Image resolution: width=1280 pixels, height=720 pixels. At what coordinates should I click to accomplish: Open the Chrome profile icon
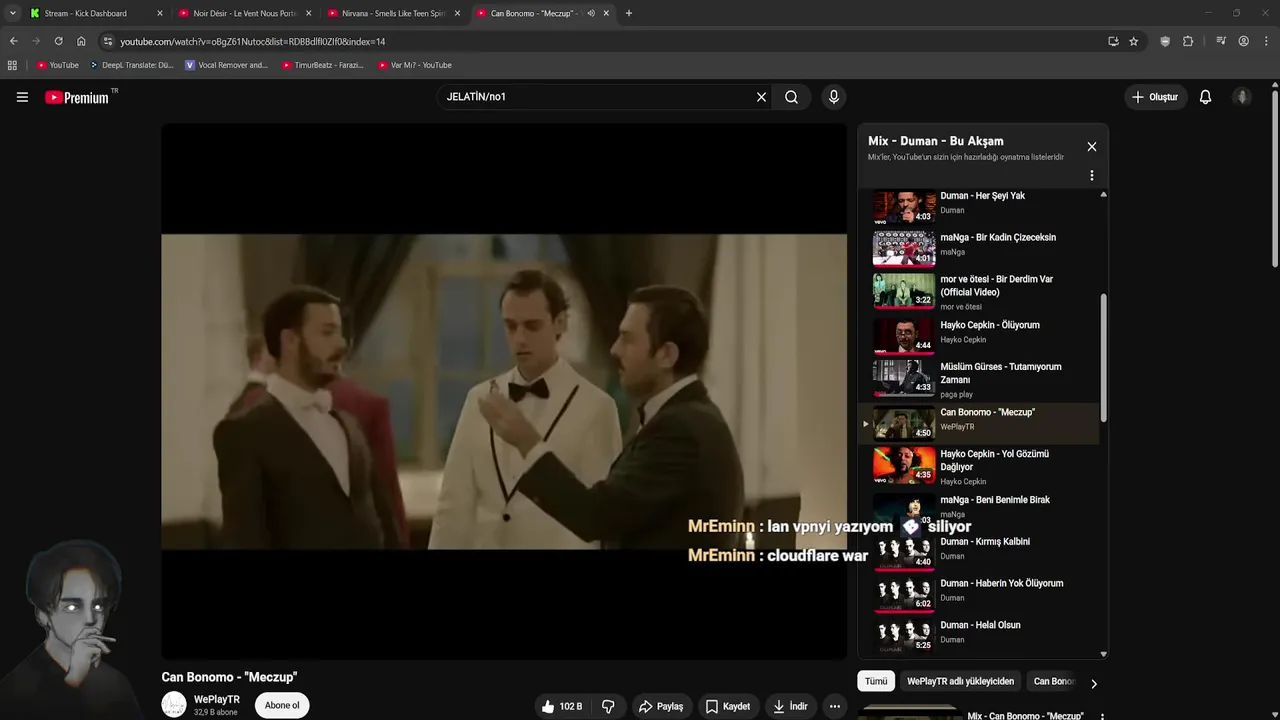(1243, 41)
